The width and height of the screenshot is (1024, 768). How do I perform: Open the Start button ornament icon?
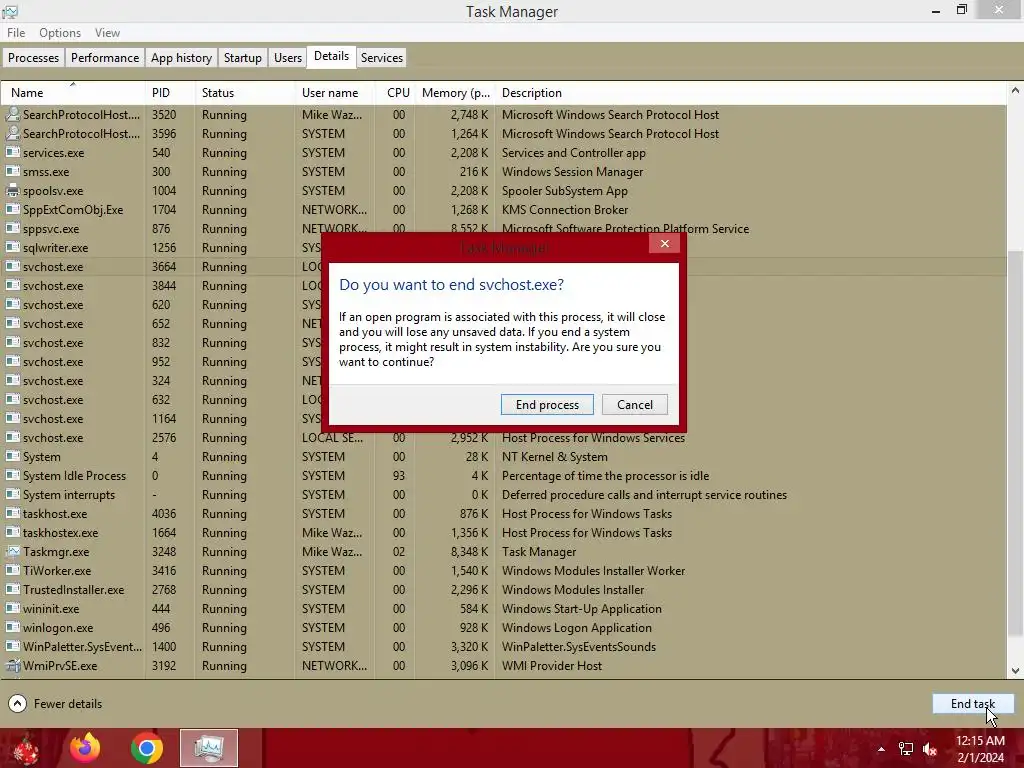(26, 748)
